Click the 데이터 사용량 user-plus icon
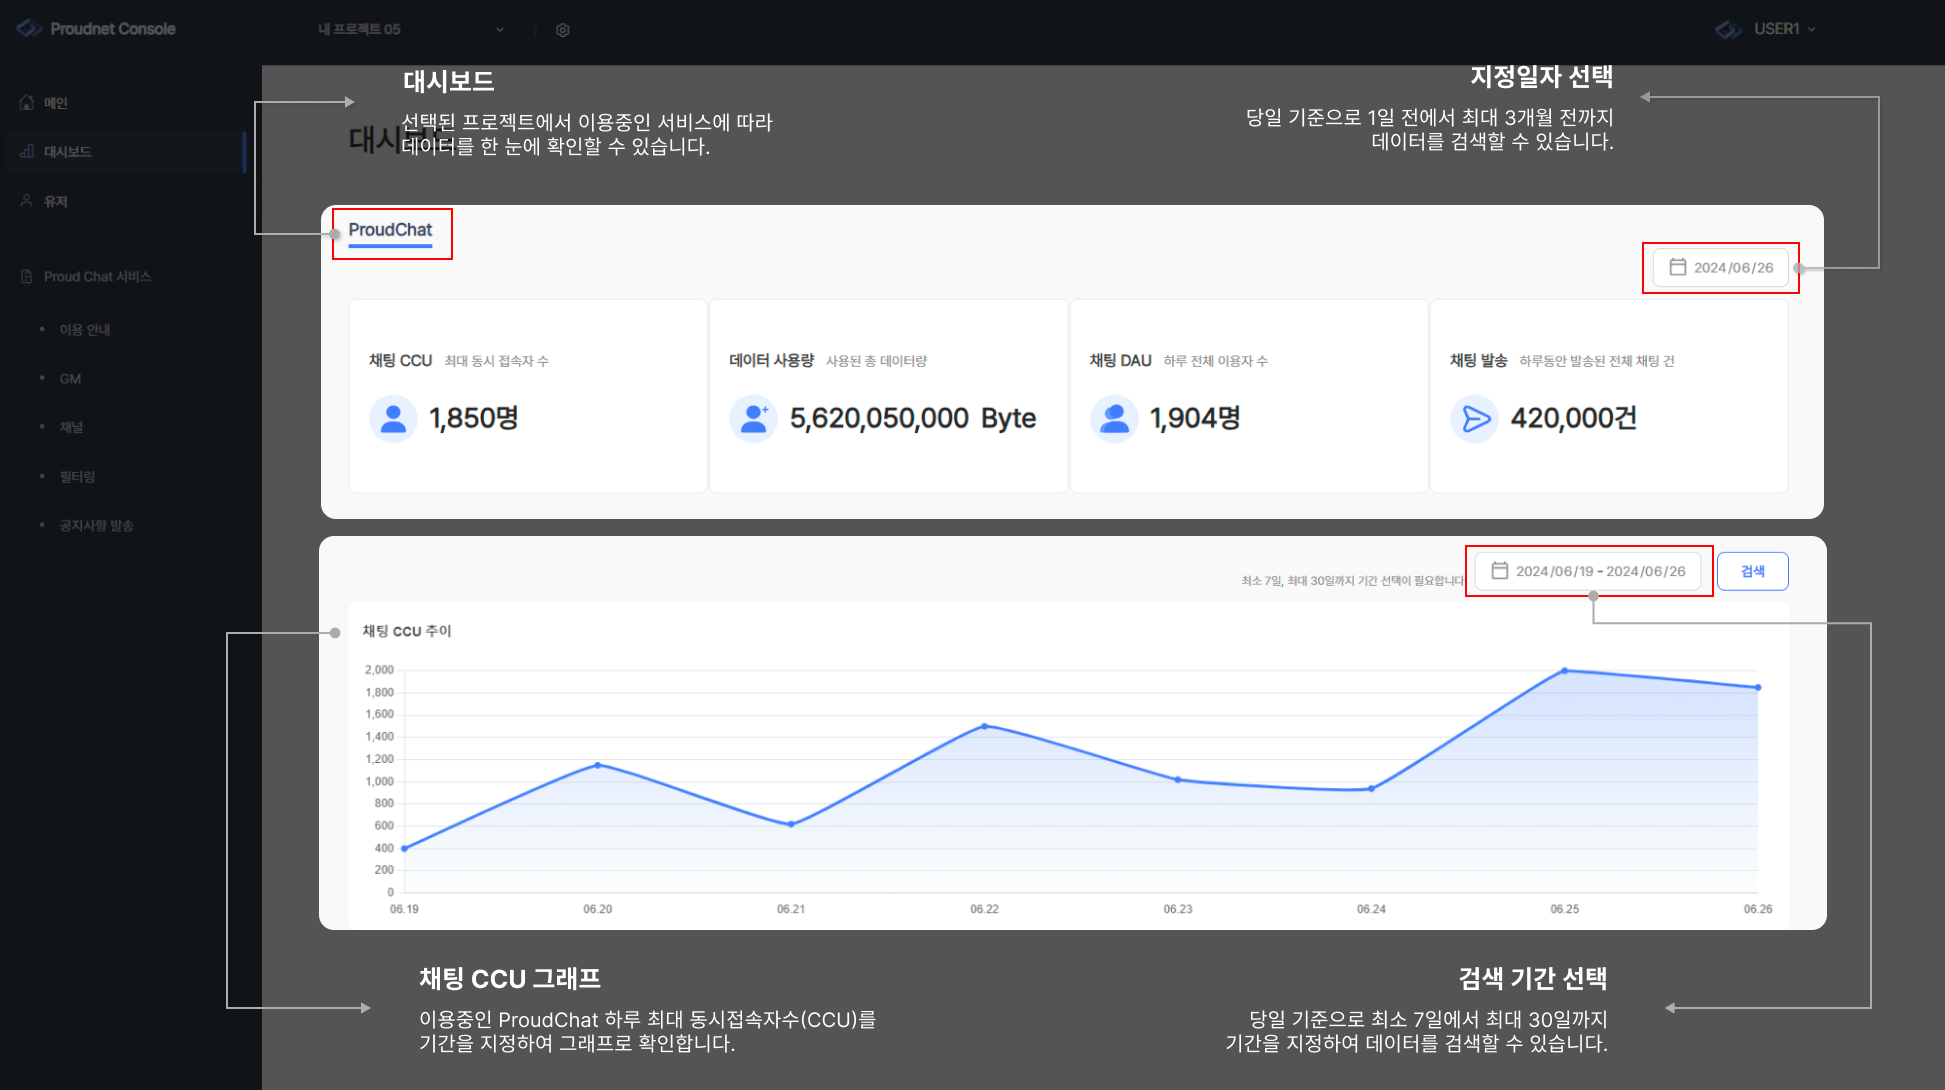The height and width of the screenshot is (1090, 1945). tap(754, 418)
